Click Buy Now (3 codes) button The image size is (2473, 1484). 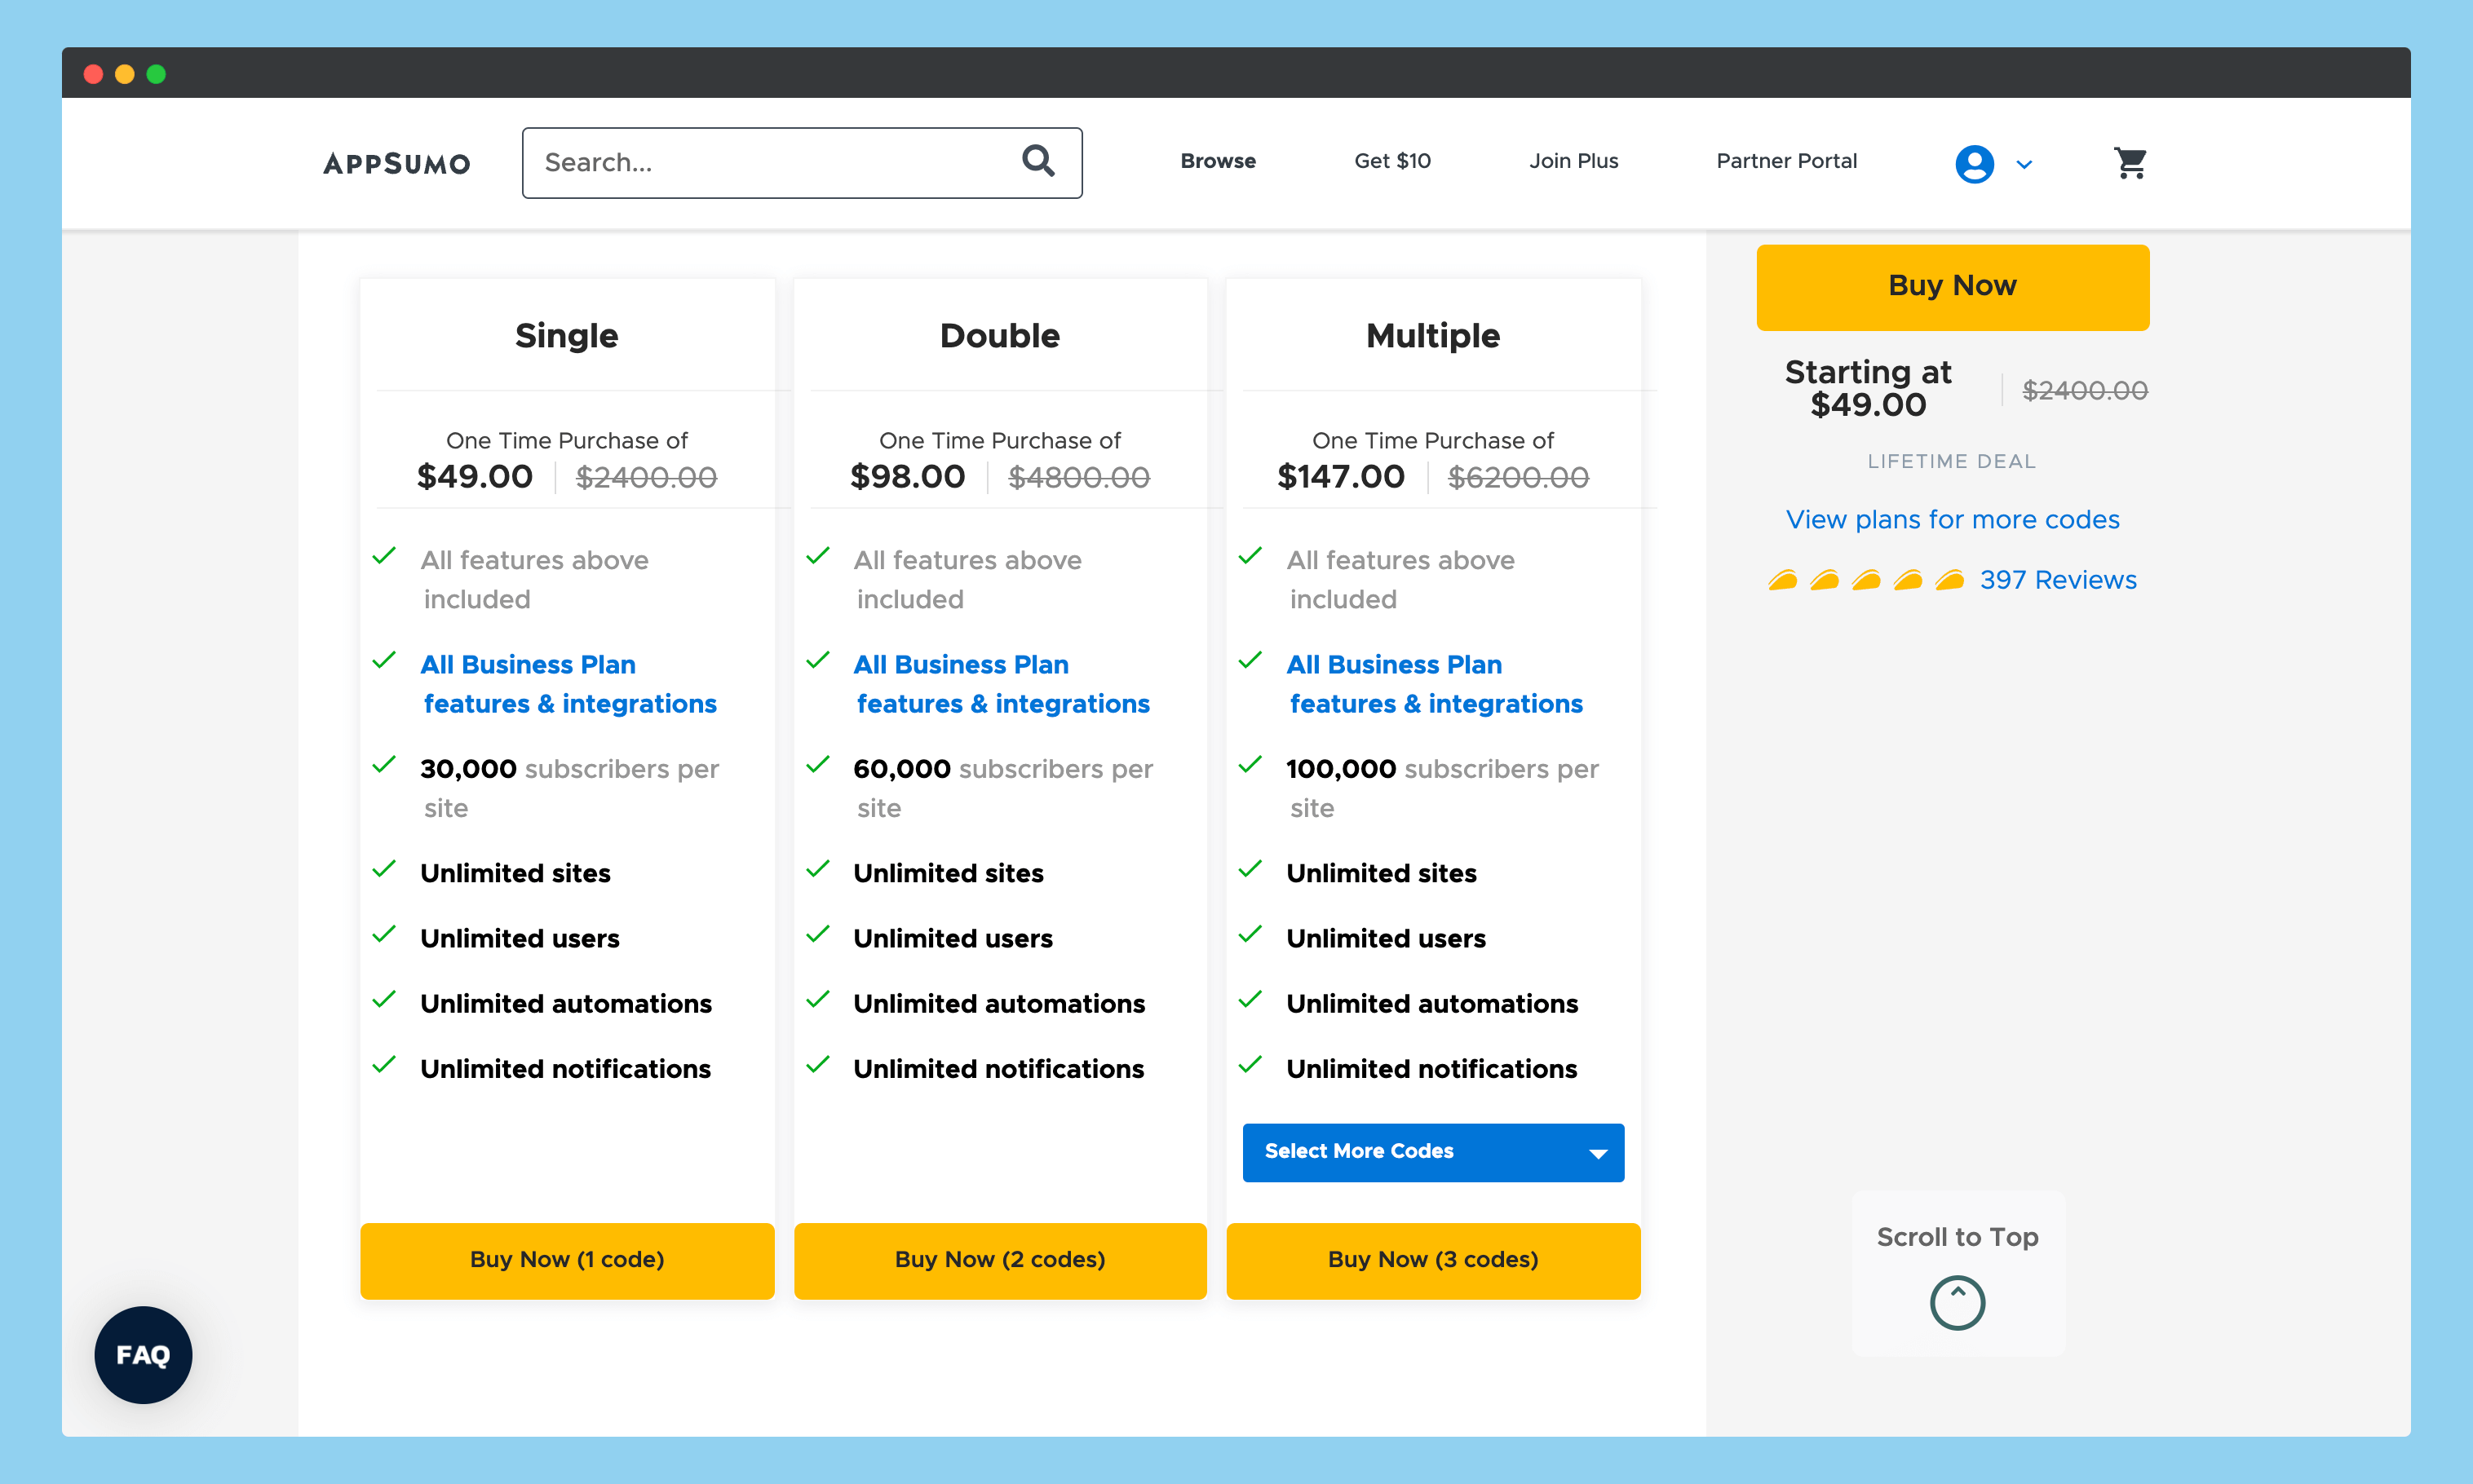1433,1260
